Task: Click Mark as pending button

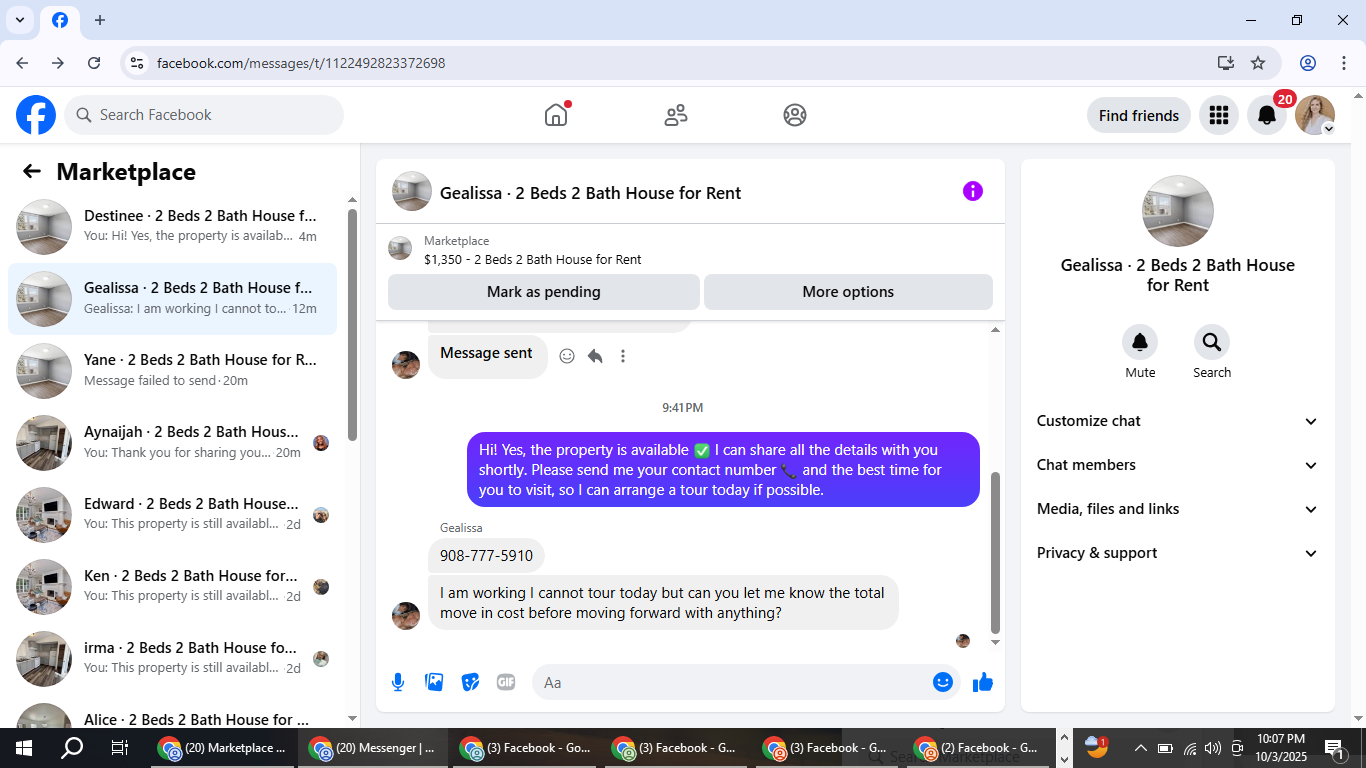Action: tap(544, 292)
